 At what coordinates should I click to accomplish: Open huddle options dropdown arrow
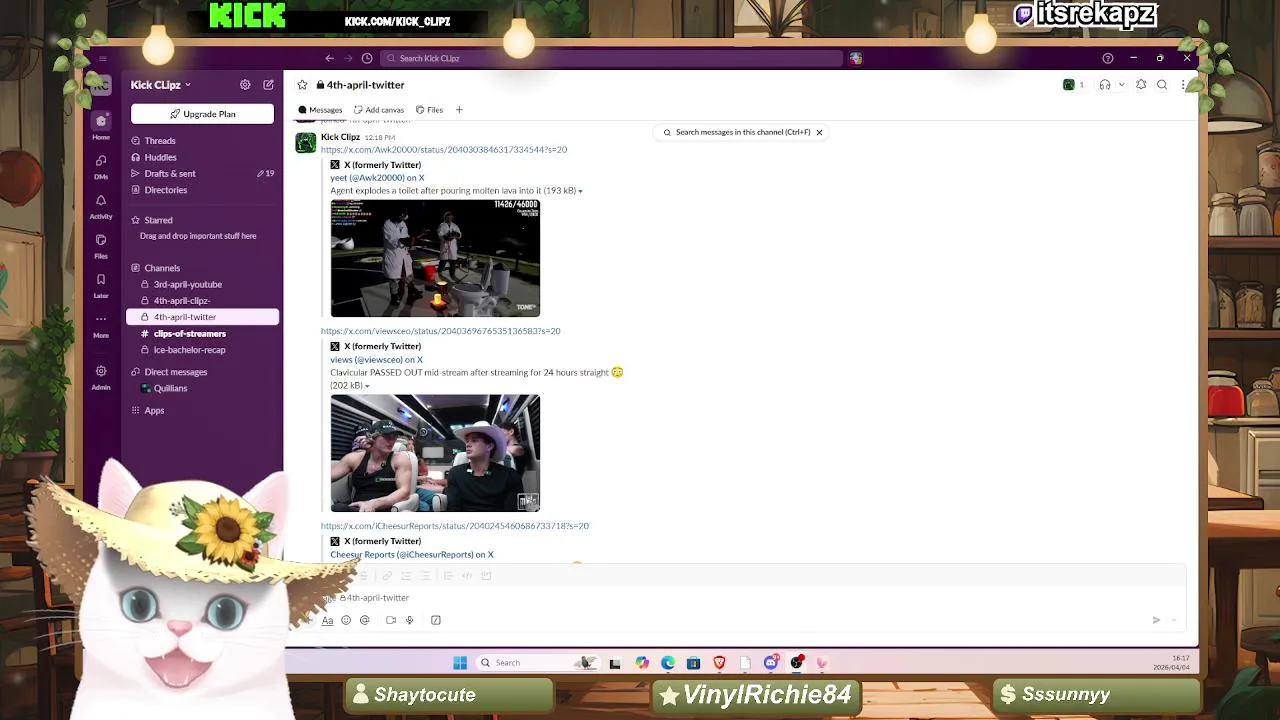point(1121,85)
